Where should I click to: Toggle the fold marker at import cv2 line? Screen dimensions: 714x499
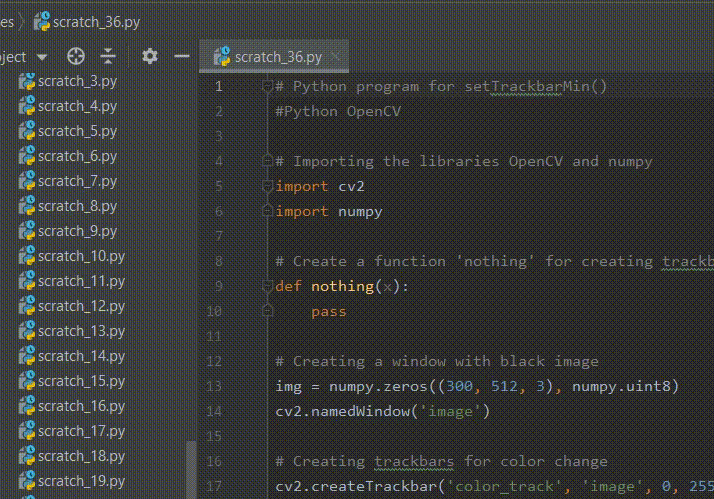pos(267,186)
